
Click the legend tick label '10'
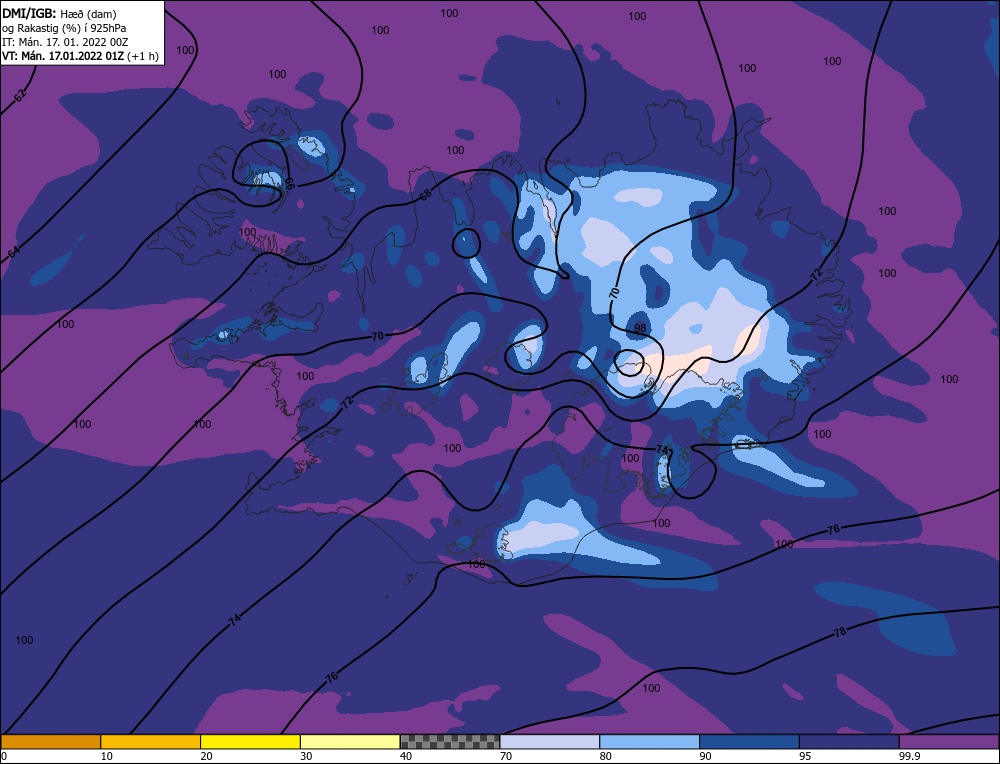[x=106, y=757]
